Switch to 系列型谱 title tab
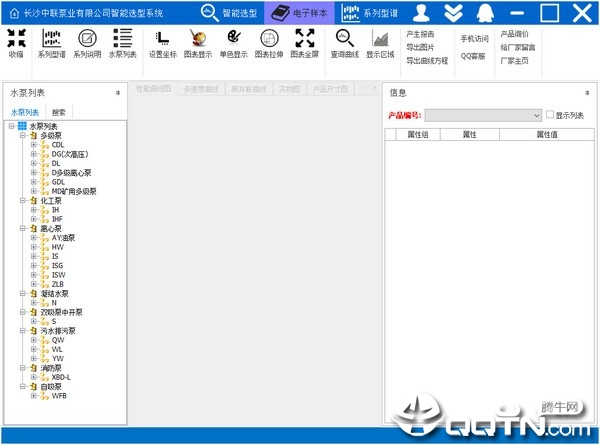This screenshot has height=445, width=600. 370,13
